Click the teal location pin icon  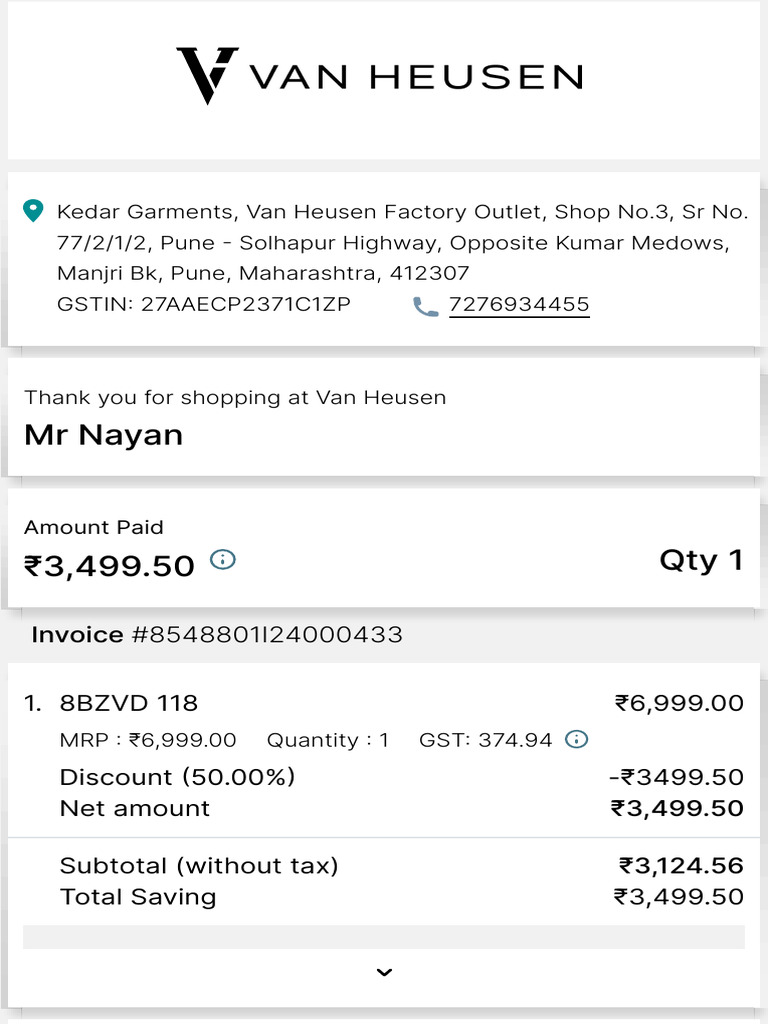(x=33, y=211)
